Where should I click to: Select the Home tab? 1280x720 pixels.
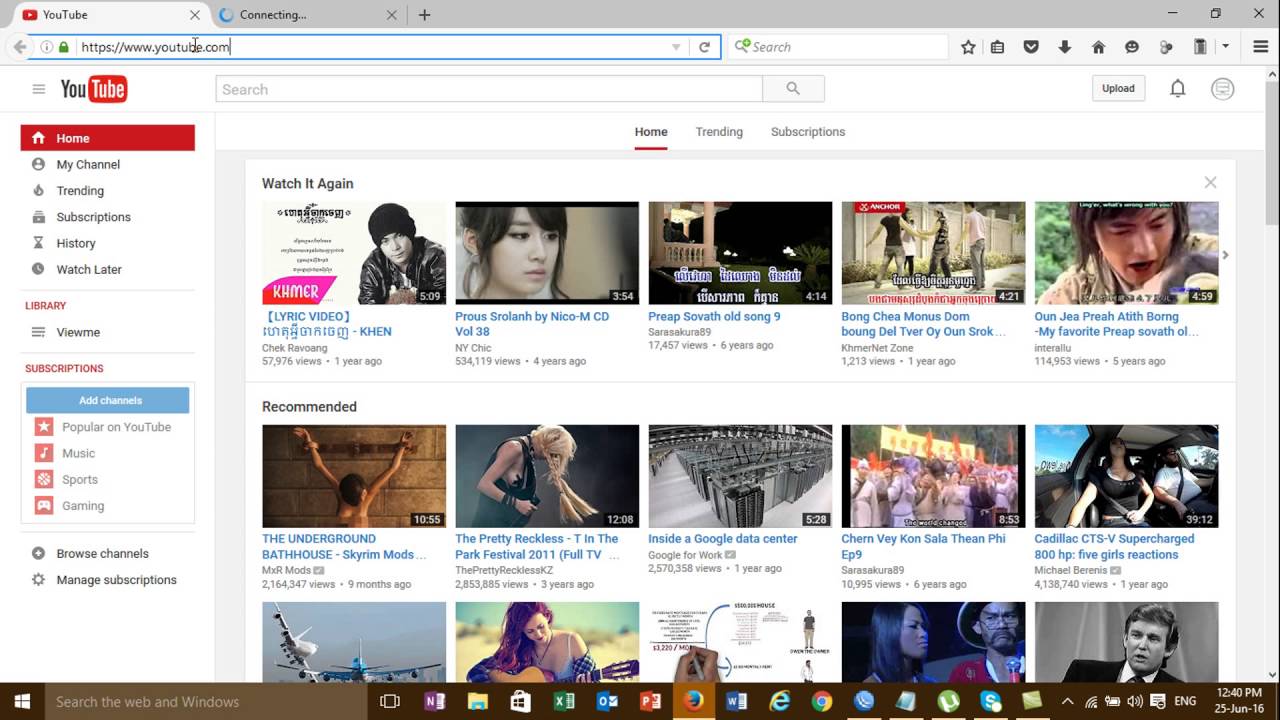tap(651, 131)
